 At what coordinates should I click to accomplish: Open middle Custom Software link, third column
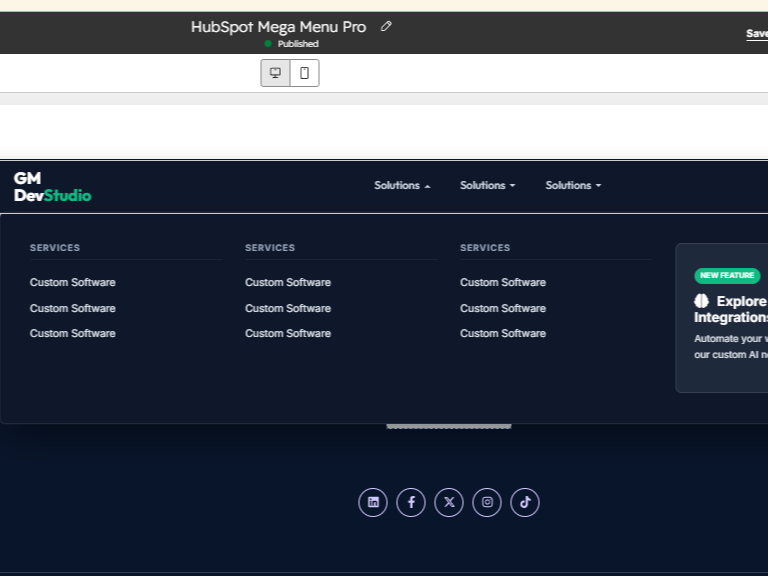pos(503,309)
